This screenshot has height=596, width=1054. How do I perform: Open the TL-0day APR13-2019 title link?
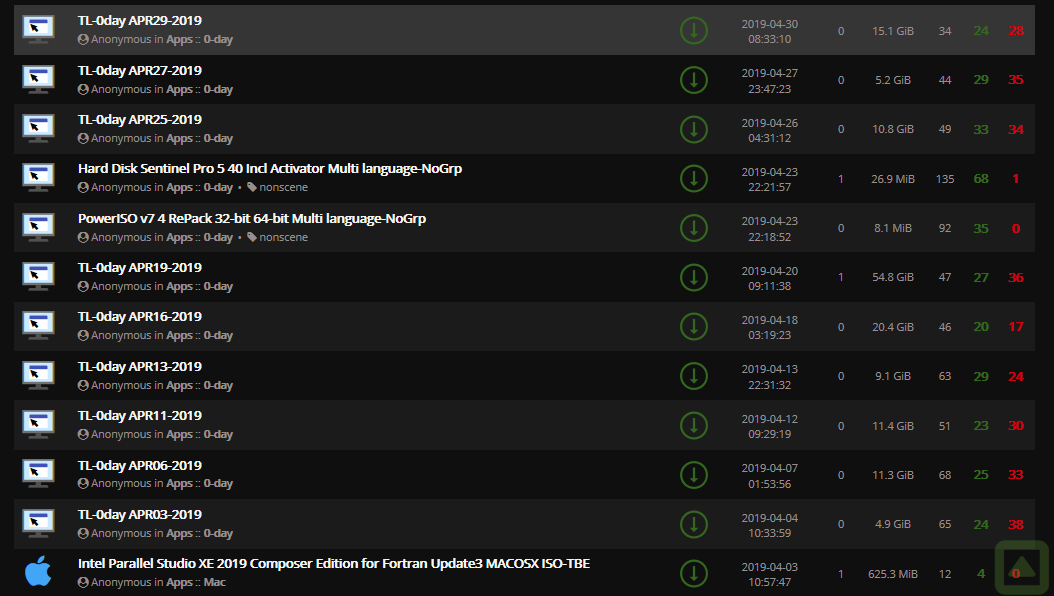coord(140,366)
